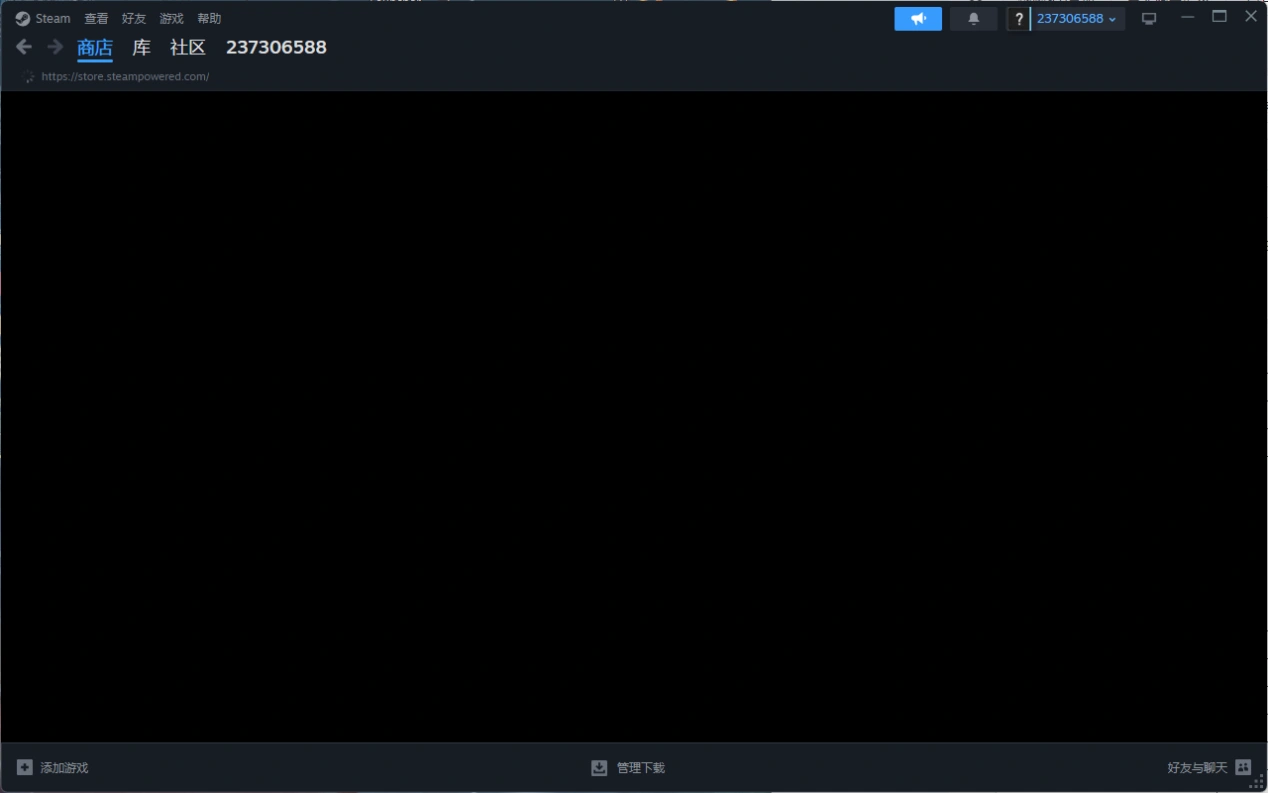The width and height of the screenshot is (1268, 793).
Task: Click the megaphone announcements button
Action: 917,19
